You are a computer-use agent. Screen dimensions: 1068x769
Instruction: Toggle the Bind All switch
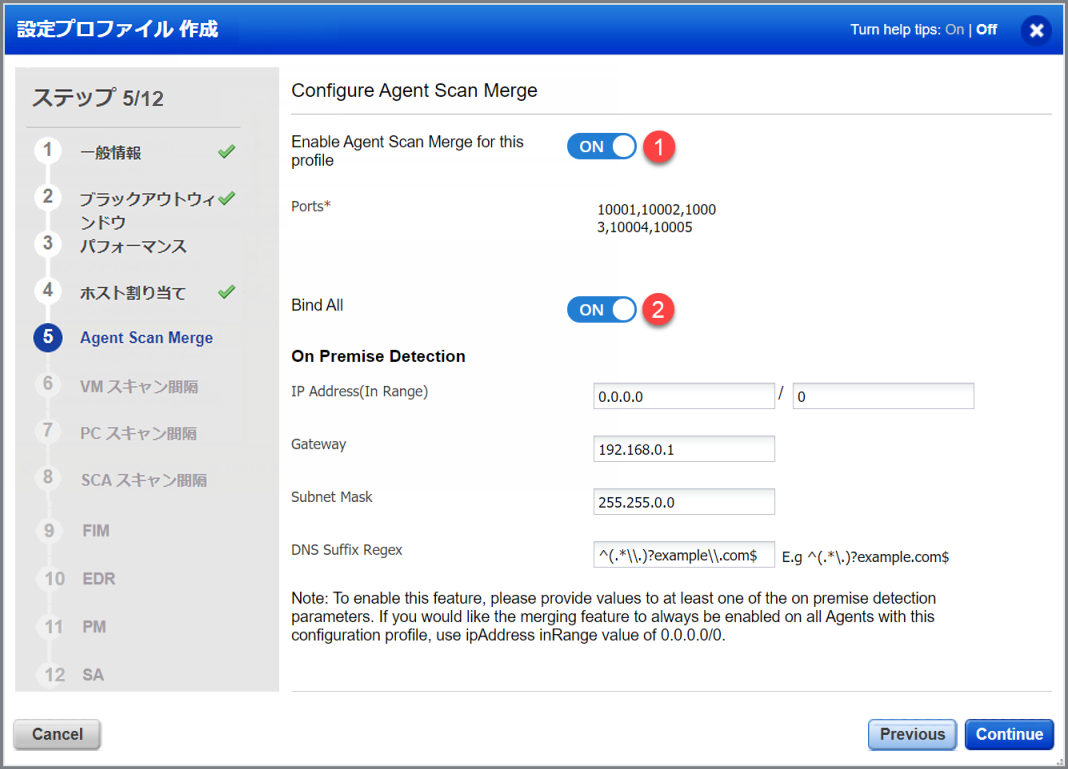point(601,310)
